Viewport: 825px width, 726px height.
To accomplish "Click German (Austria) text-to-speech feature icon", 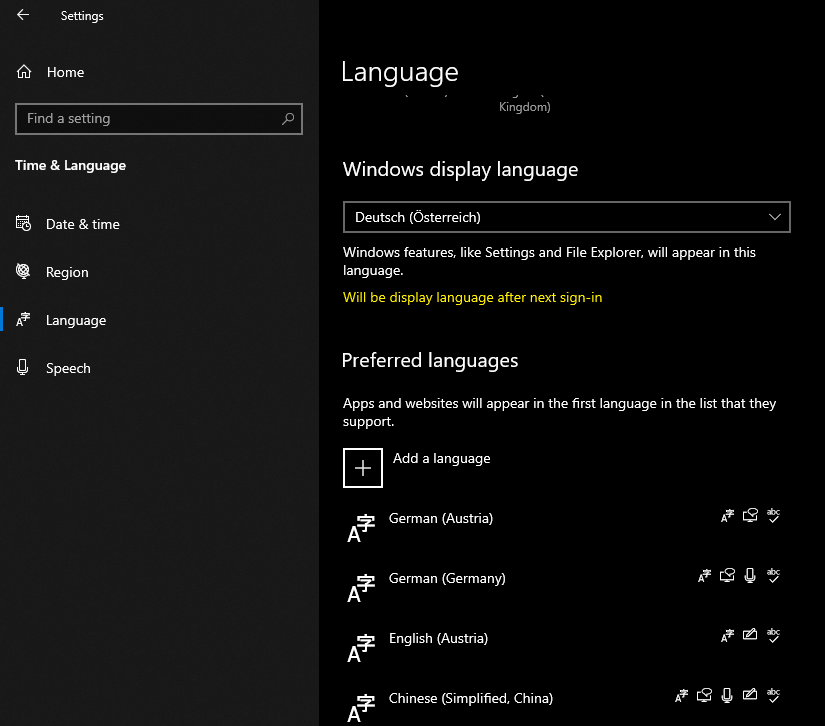I will click(x=750, y=516).
